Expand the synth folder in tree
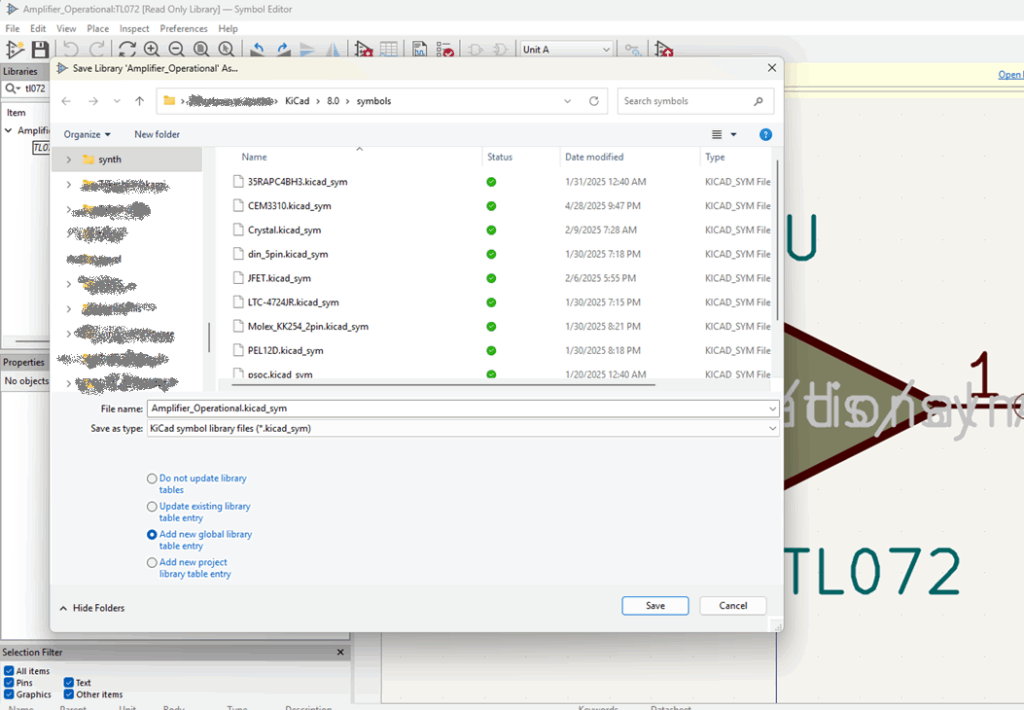Viewport: 1024px width, 710px height. tap(69, 159)
